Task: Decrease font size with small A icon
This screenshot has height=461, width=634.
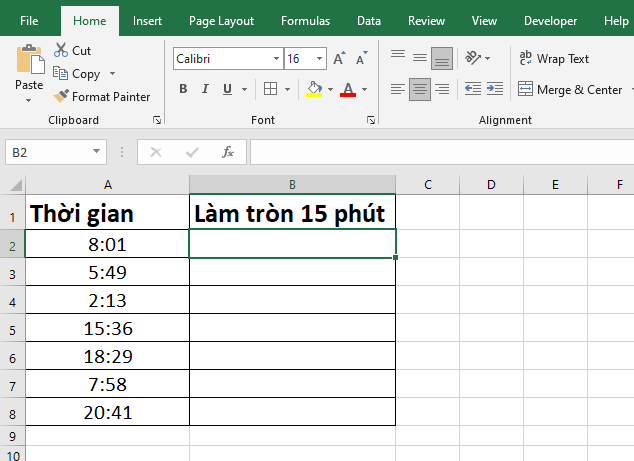Action: coord(362,59)
